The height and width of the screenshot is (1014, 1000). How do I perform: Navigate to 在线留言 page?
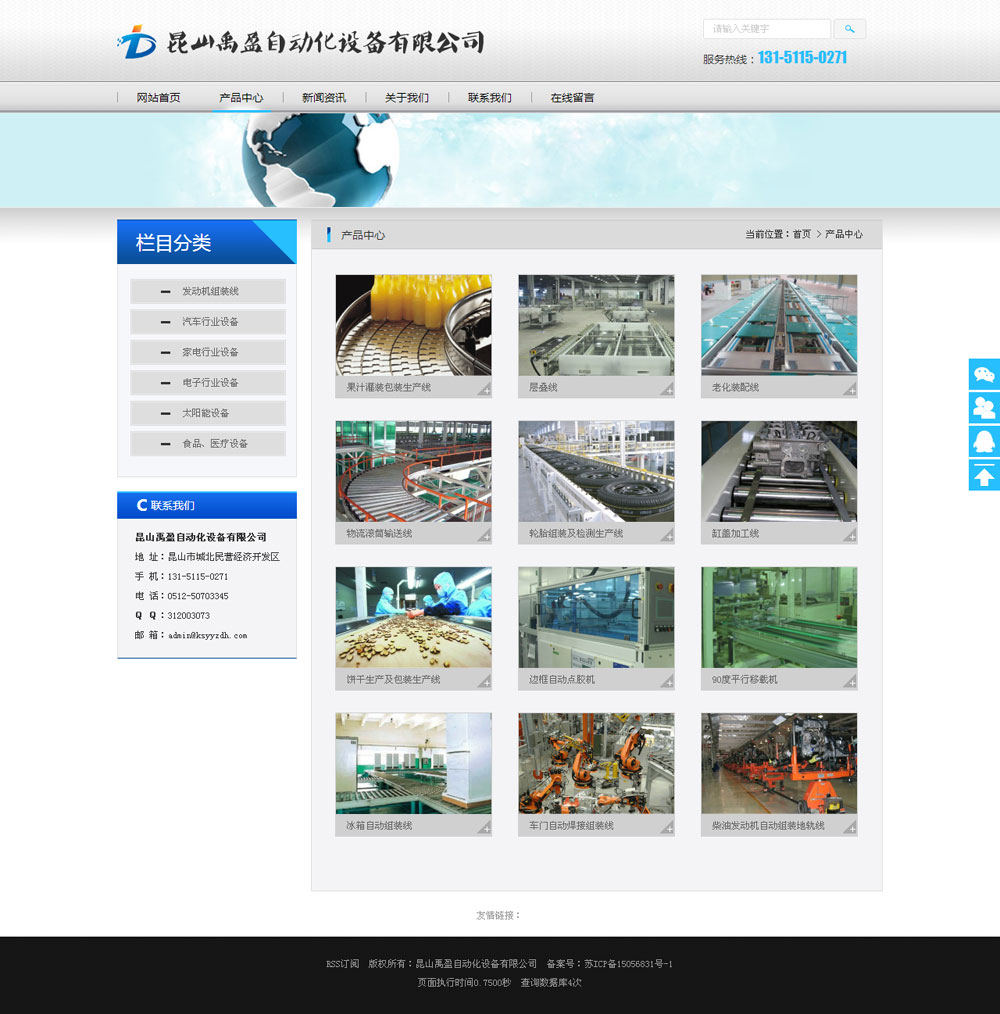click(572, 98)
